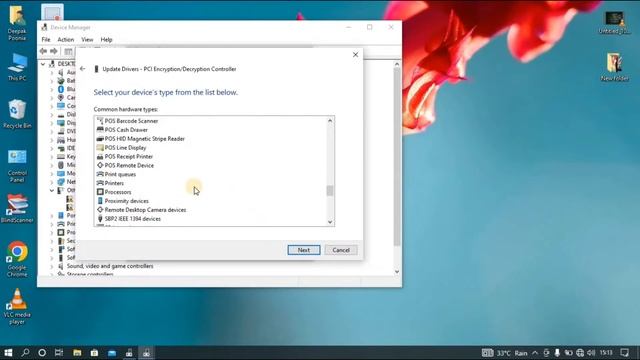Open network icon in system tray
This screenshot has height=360, width=640.
(580, 353)
